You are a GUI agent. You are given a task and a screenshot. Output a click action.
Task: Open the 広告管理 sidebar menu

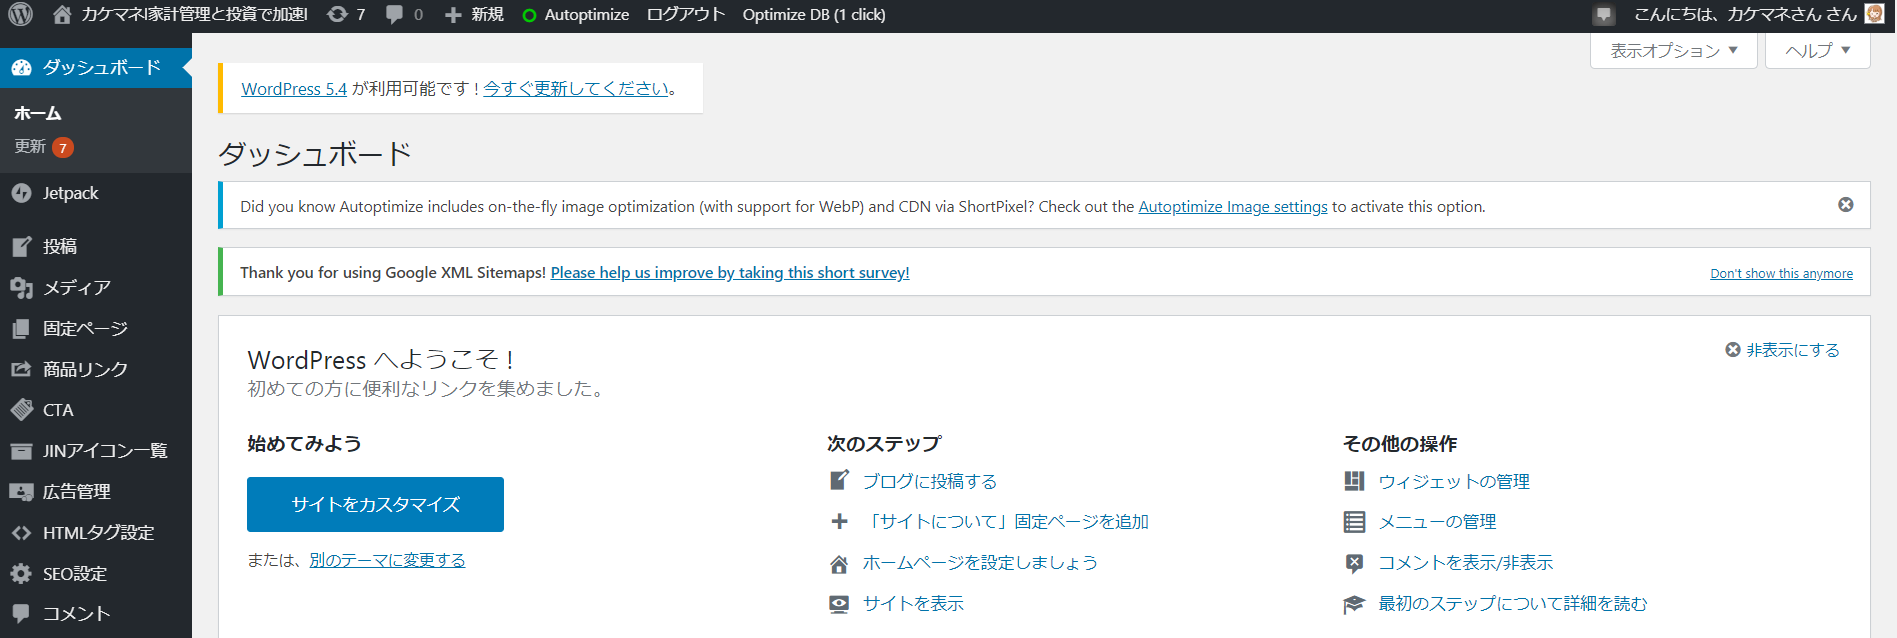coord(96,492)
